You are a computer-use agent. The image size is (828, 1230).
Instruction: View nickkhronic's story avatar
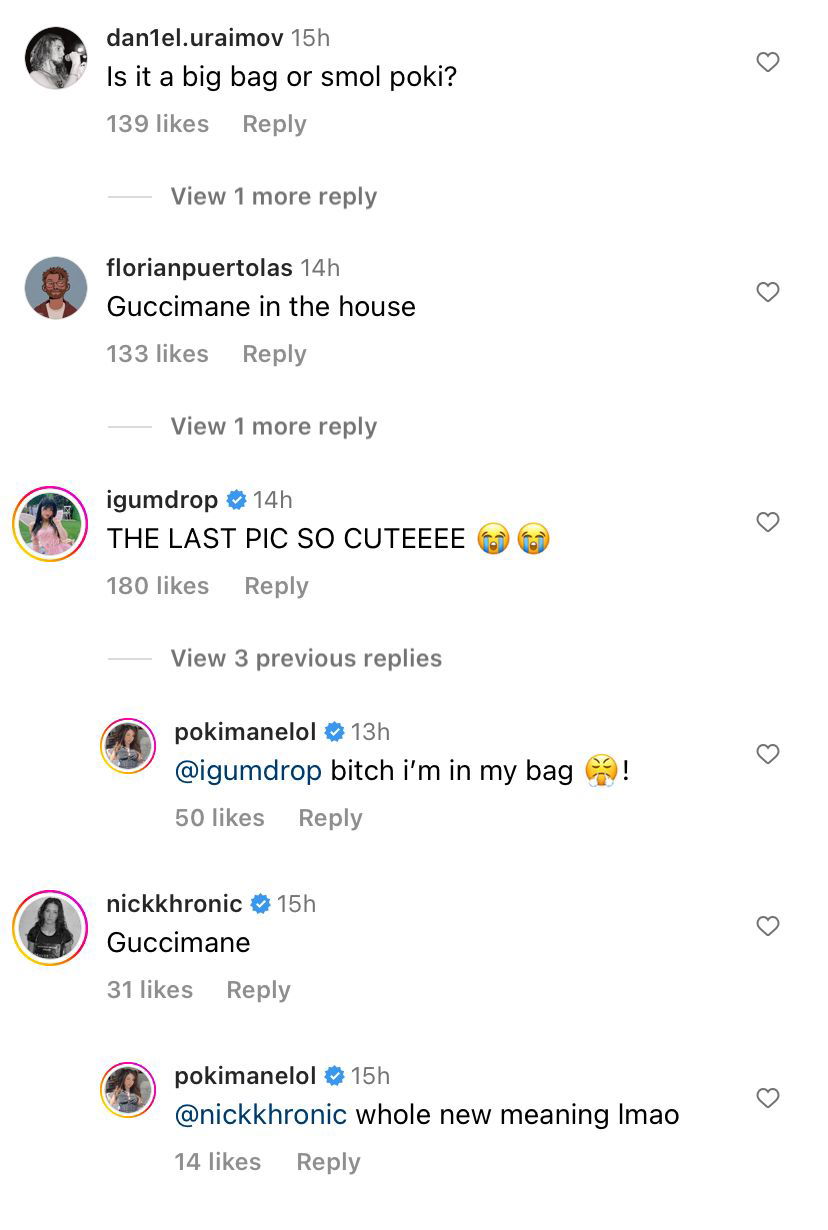(x=50, y=928)
